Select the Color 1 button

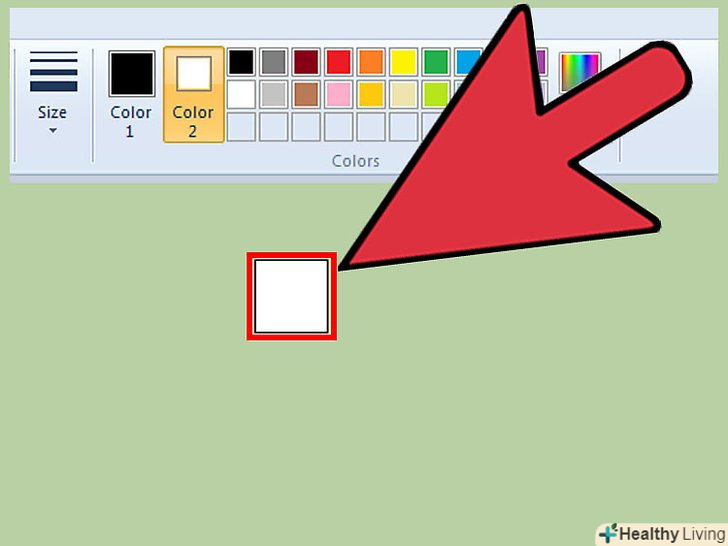click(131, 95)
